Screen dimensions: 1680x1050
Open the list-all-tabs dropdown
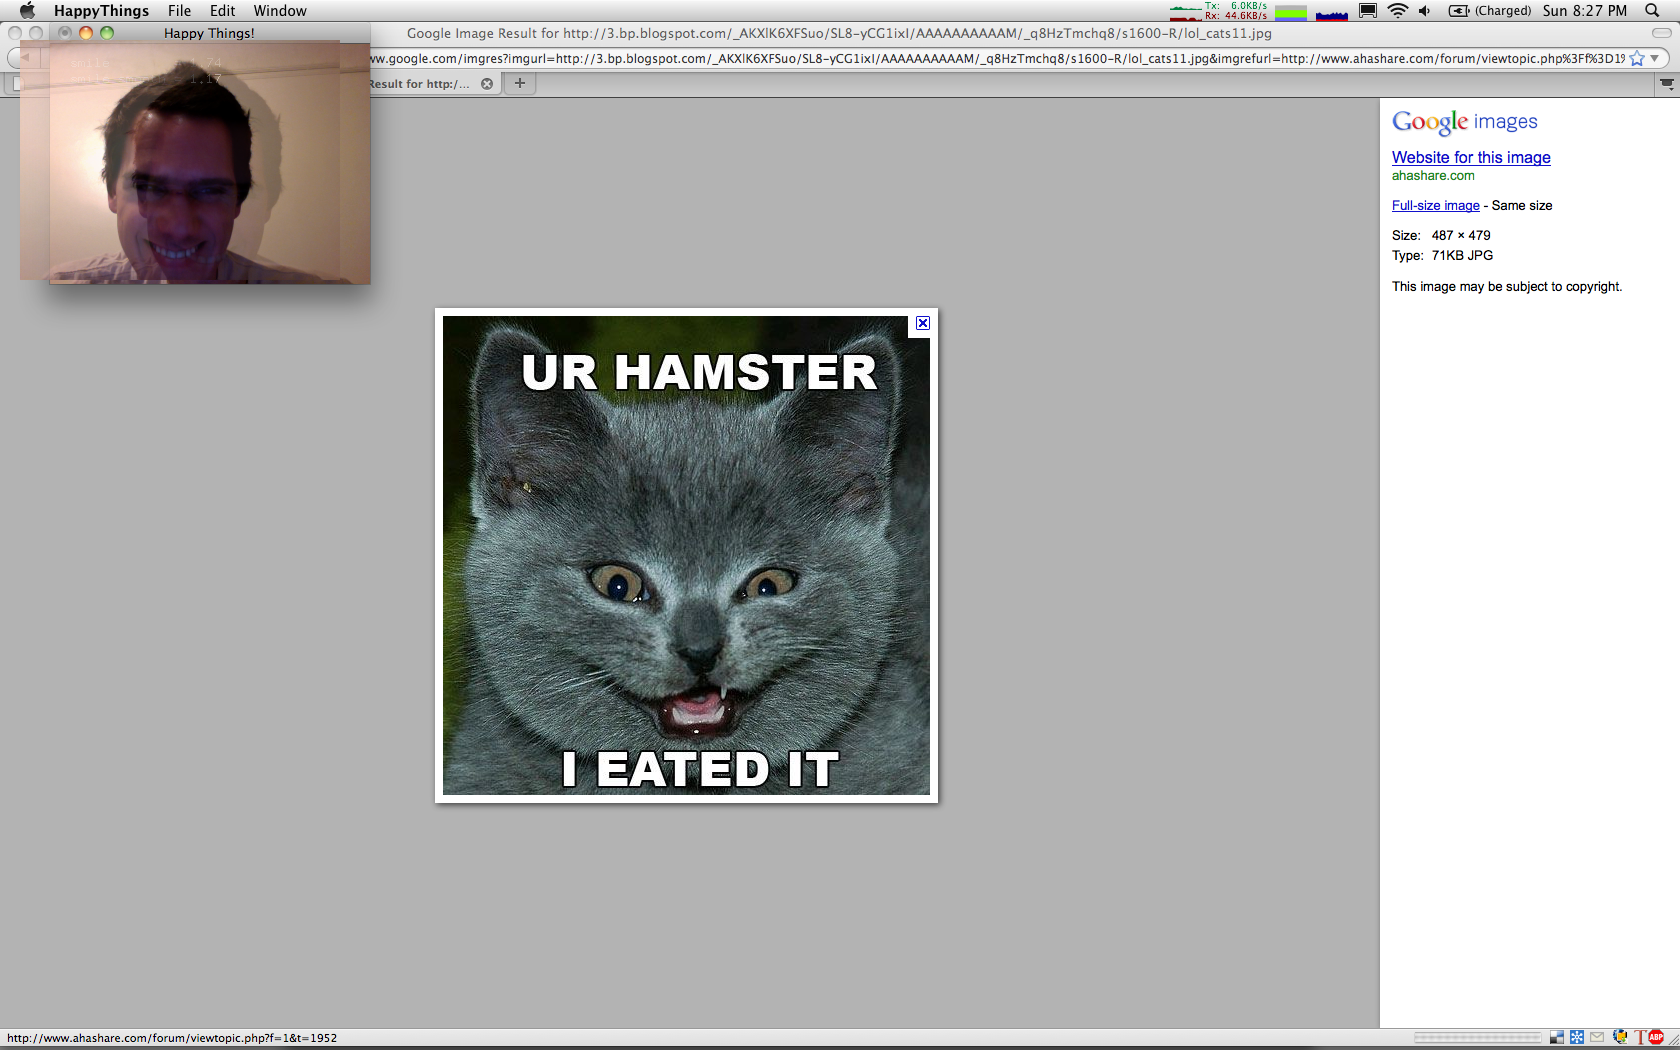click(1666, 84)
